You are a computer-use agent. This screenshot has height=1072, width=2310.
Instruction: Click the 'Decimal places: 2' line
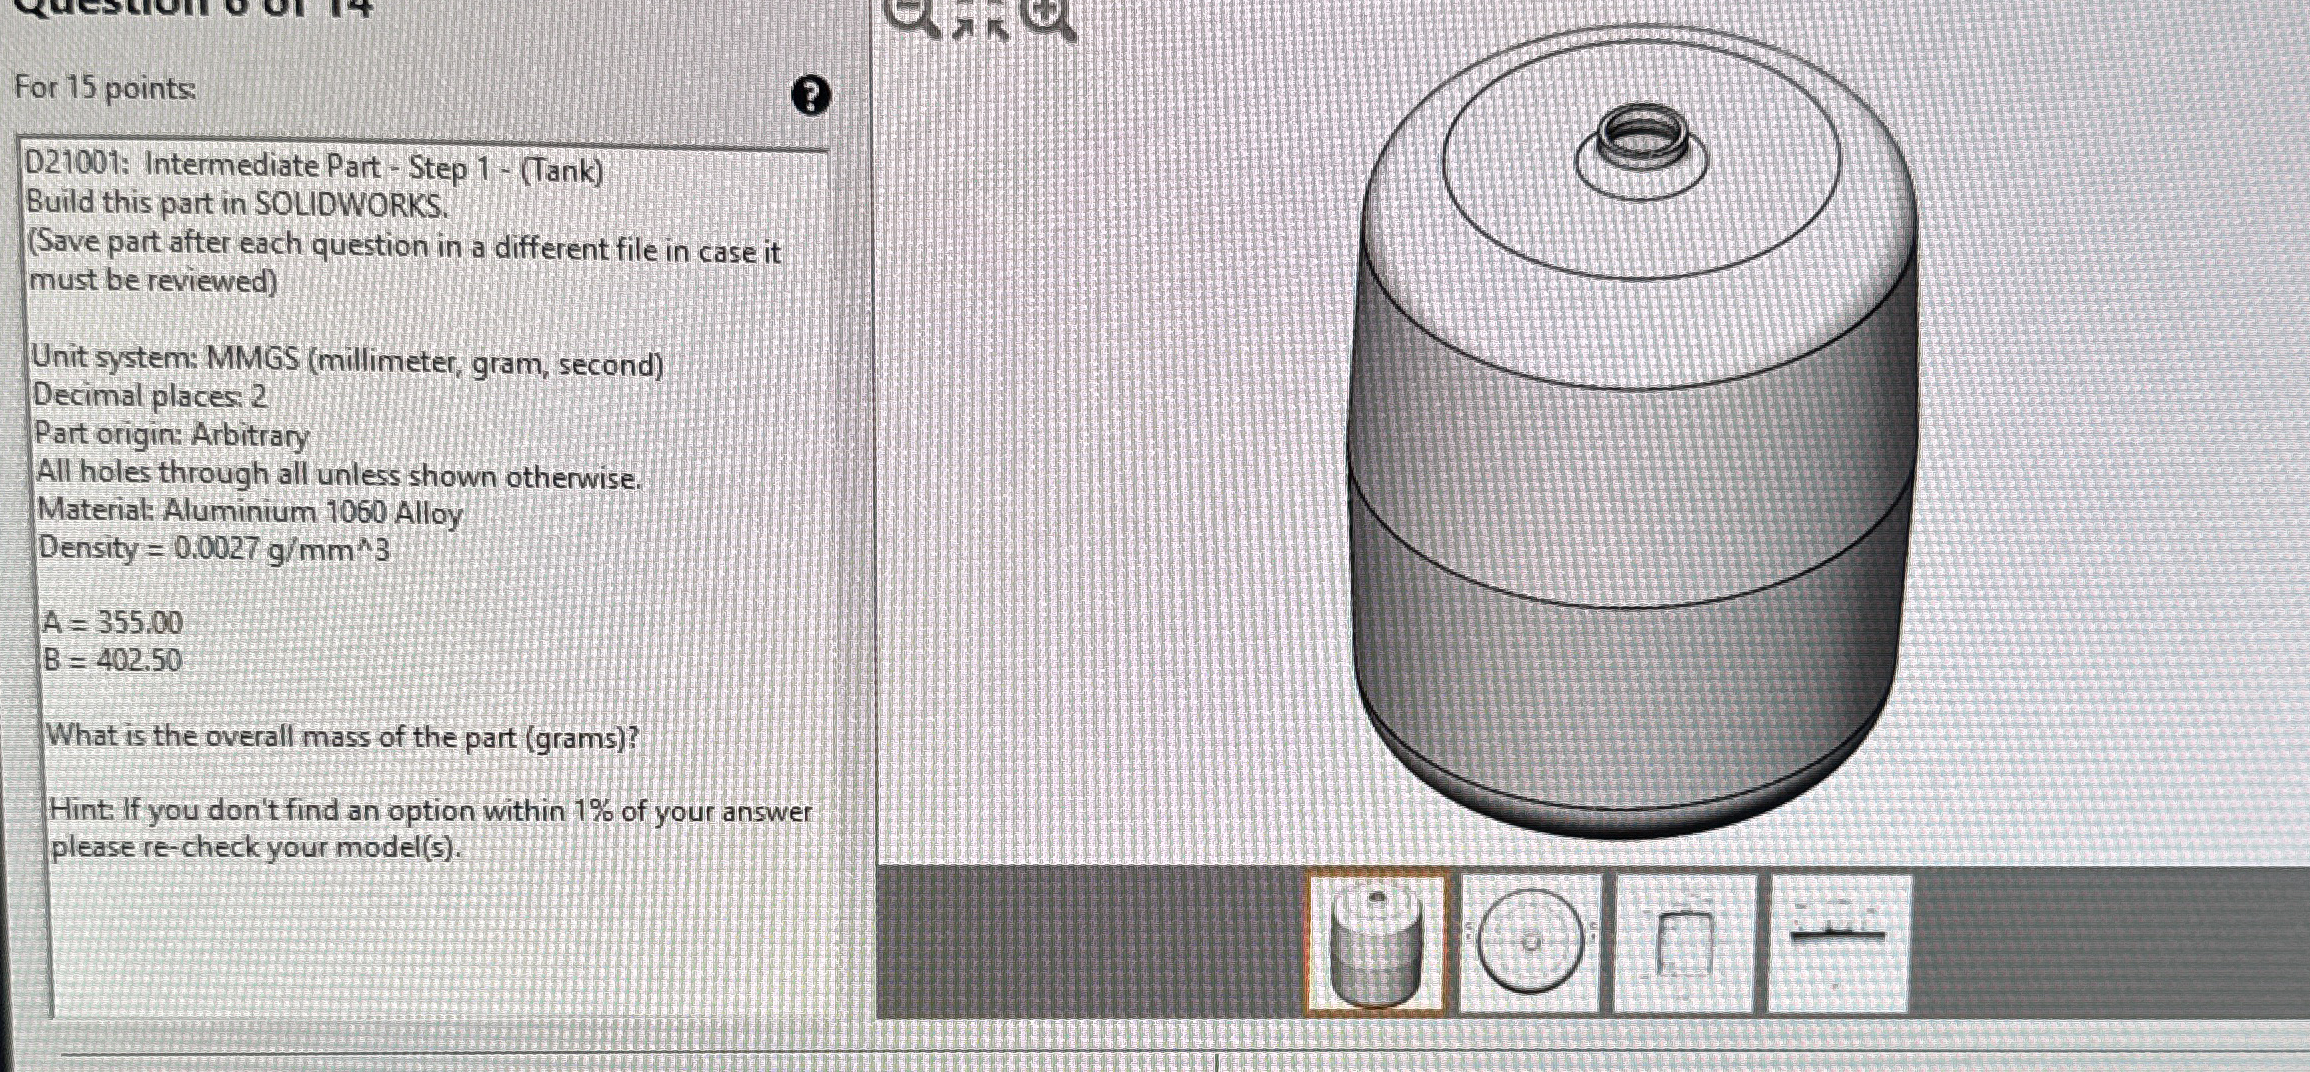pyautogui.click(x=150, y=396)
